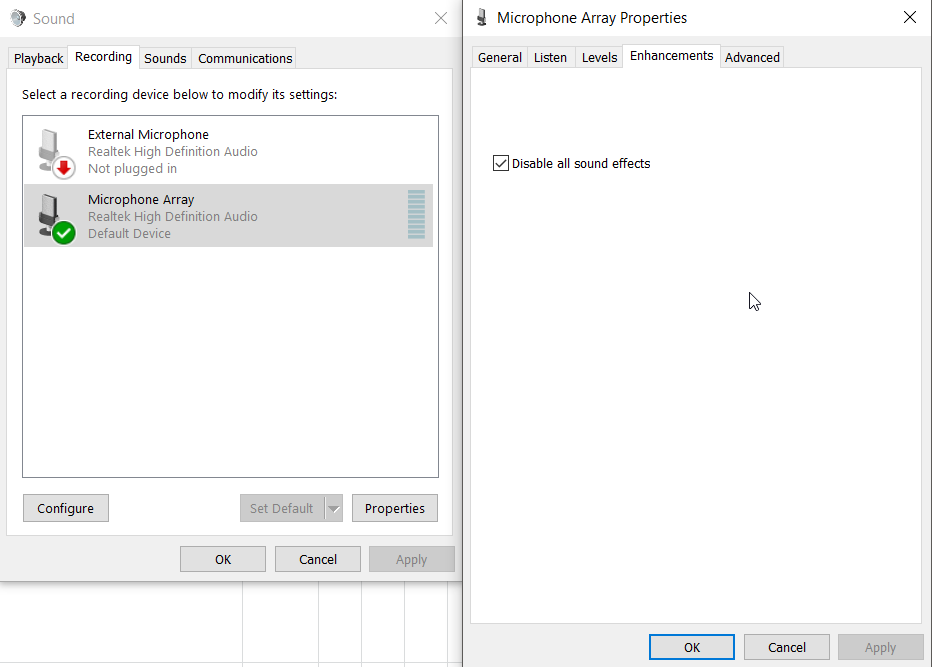Click the Configure button
932x667 pixels.
point(66,508)
